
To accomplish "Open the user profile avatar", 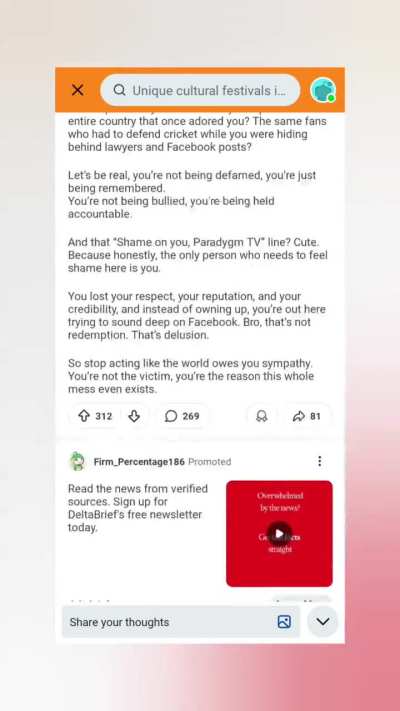I will 323,90.
